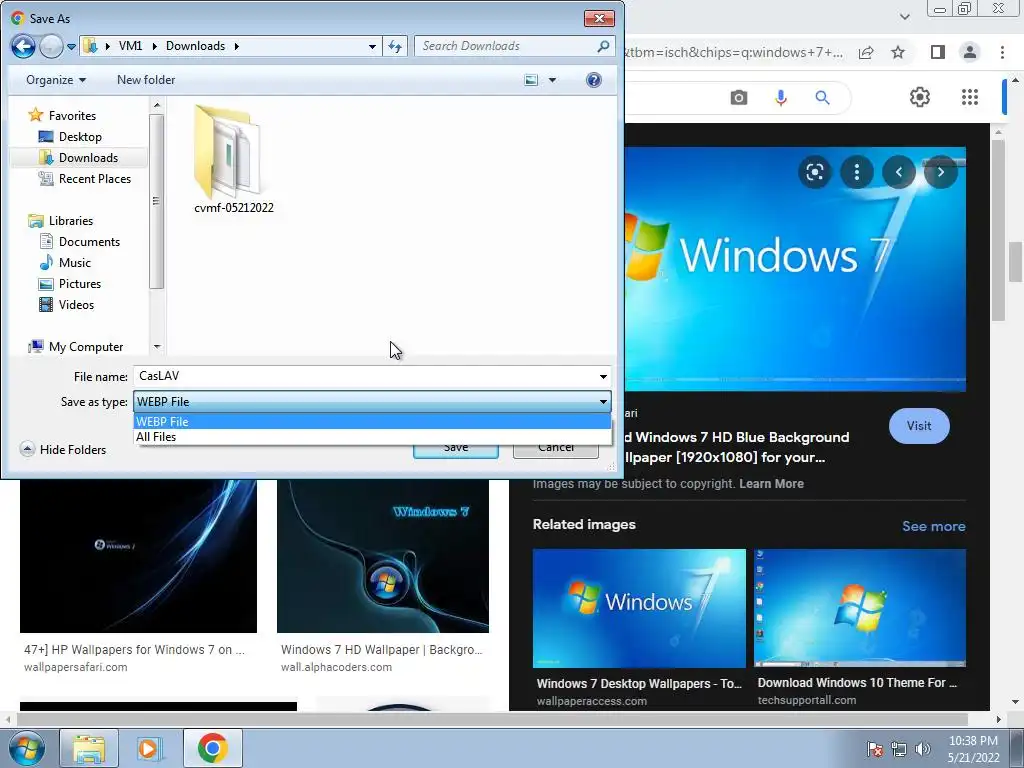
Task: Bookmark this page with the star icon
Action: (x=898, y=52)
